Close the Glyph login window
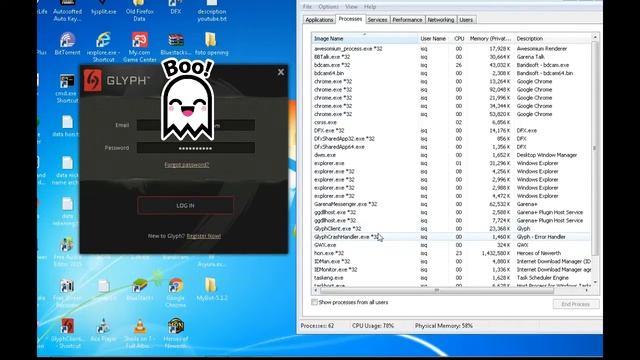Screen dimensions: 640x360 [281, 72]
